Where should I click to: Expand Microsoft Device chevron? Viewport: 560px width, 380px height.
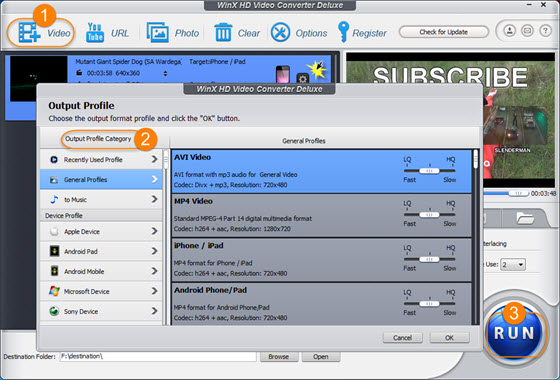154,291
